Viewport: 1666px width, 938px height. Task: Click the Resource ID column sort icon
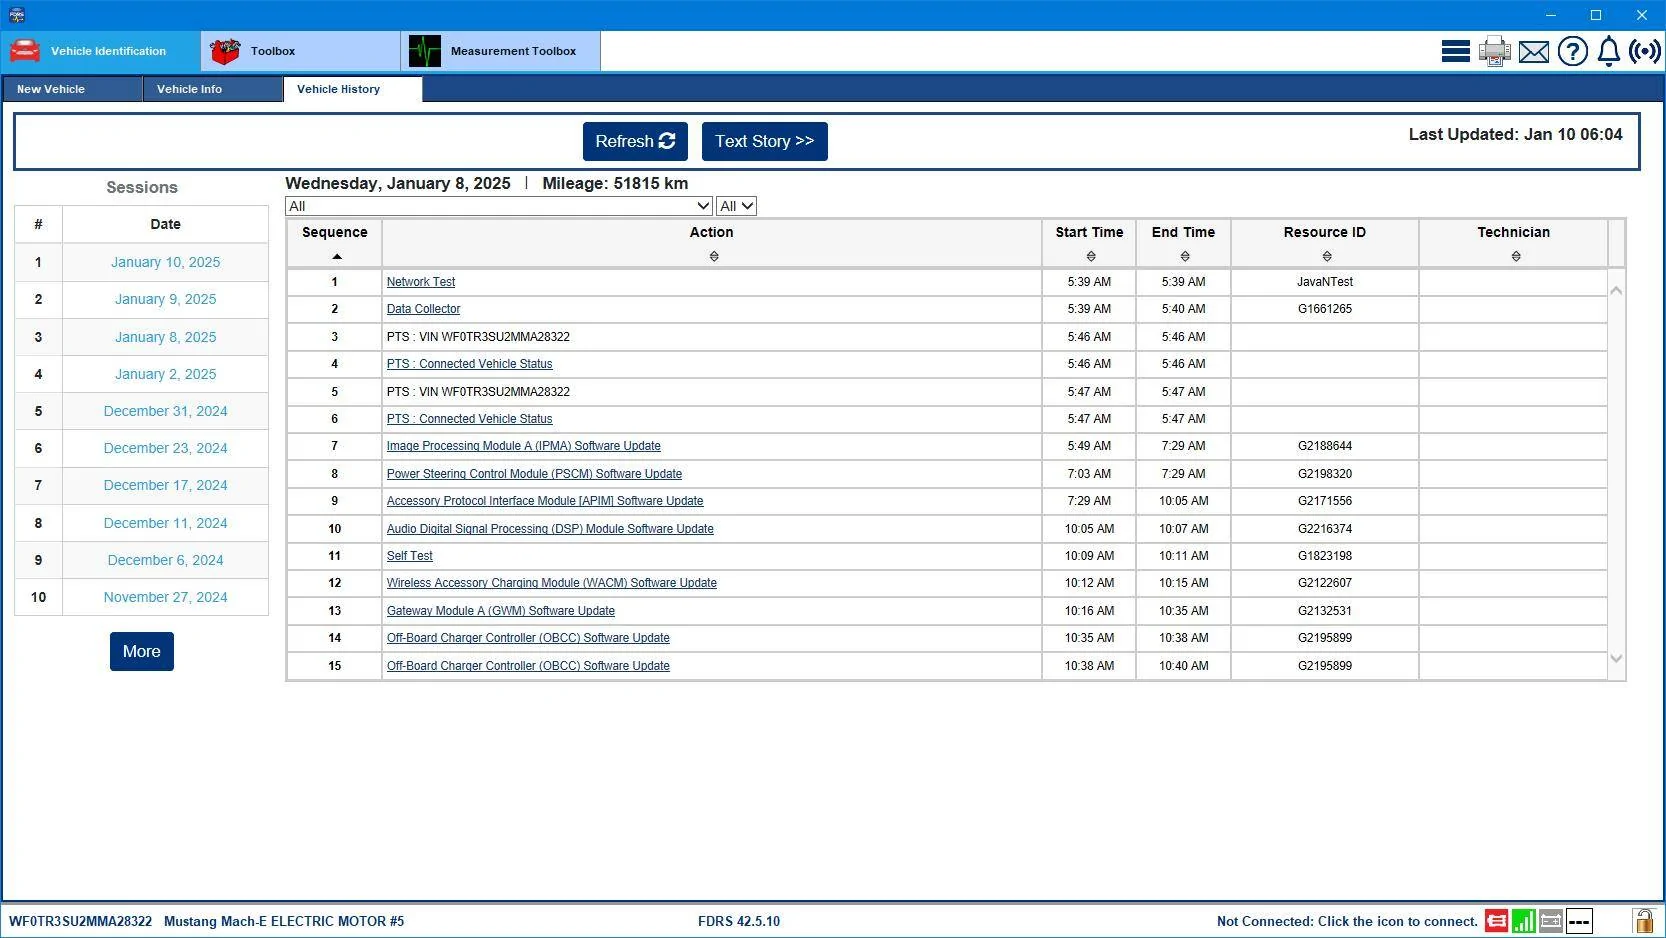pyautogui.click(x=1327, y=257)
